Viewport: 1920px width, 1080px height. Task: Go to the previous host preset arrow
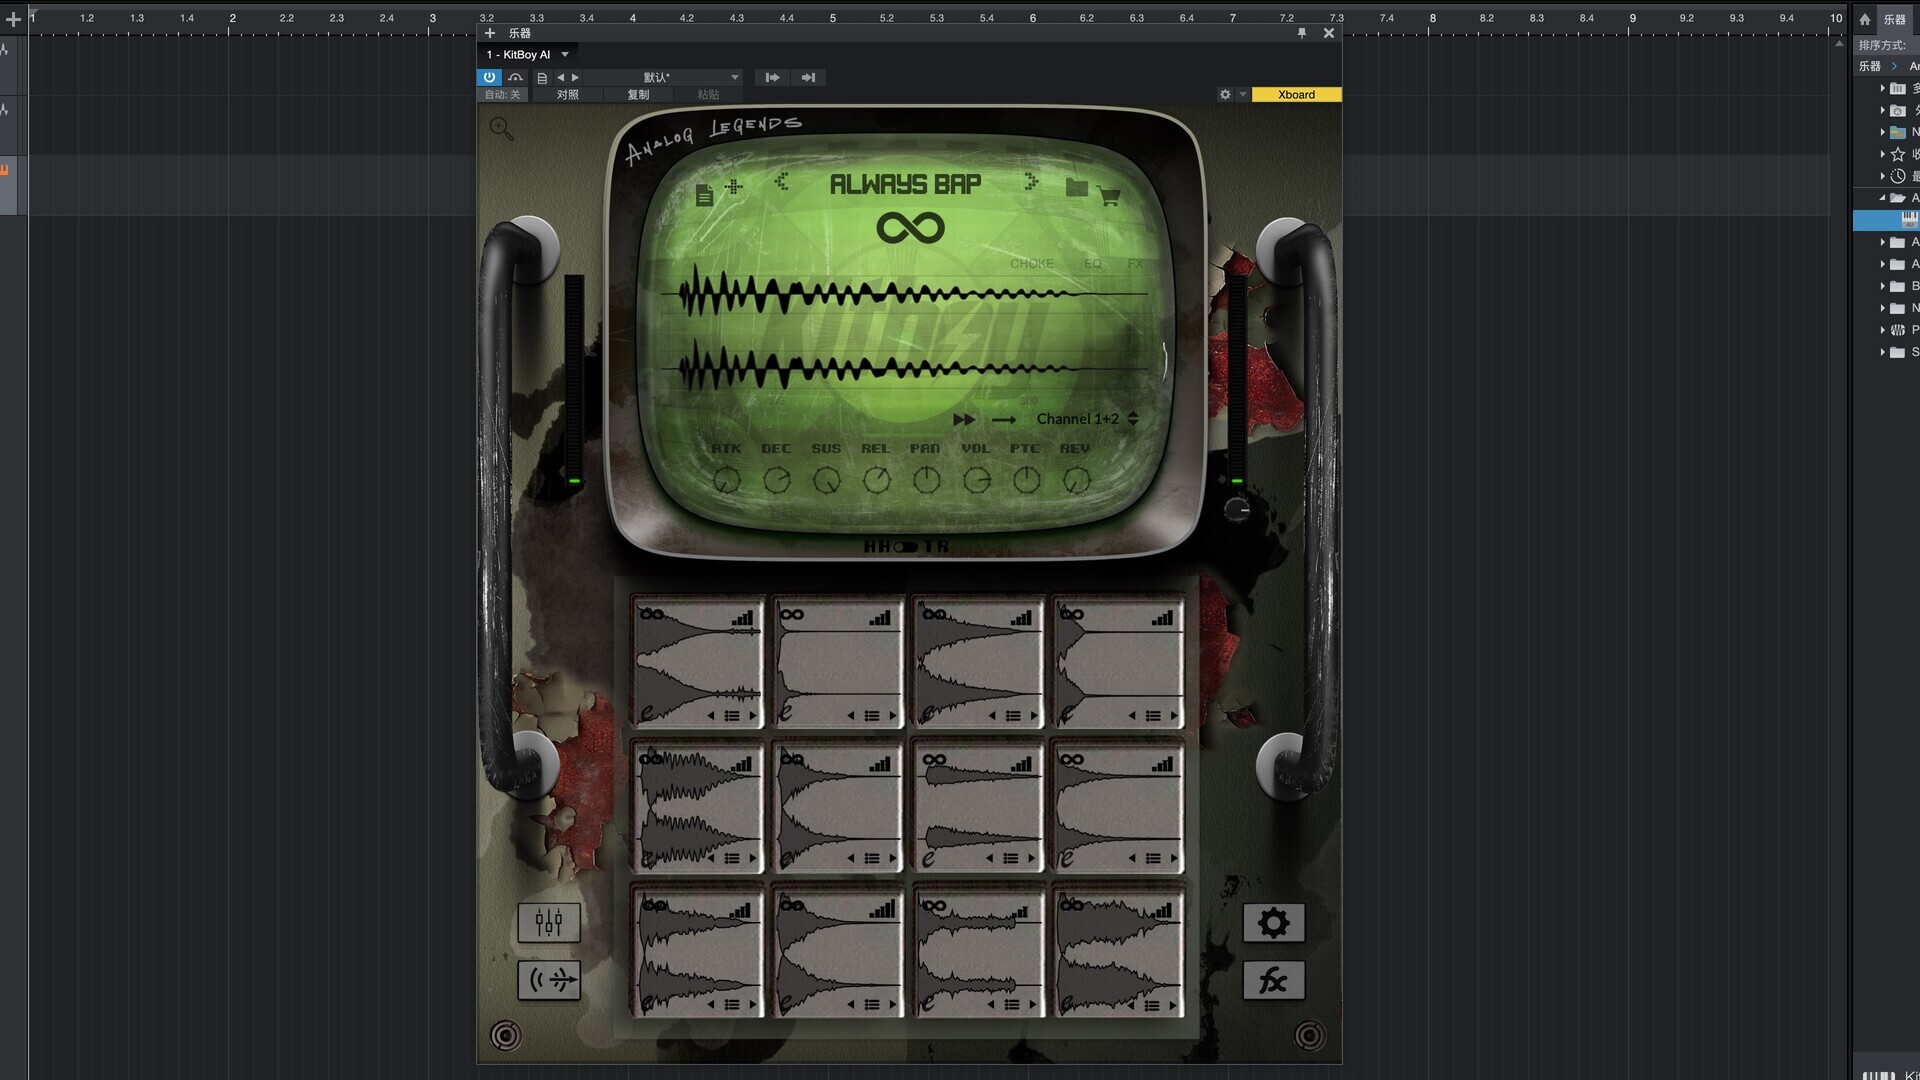tap(560, 77)
